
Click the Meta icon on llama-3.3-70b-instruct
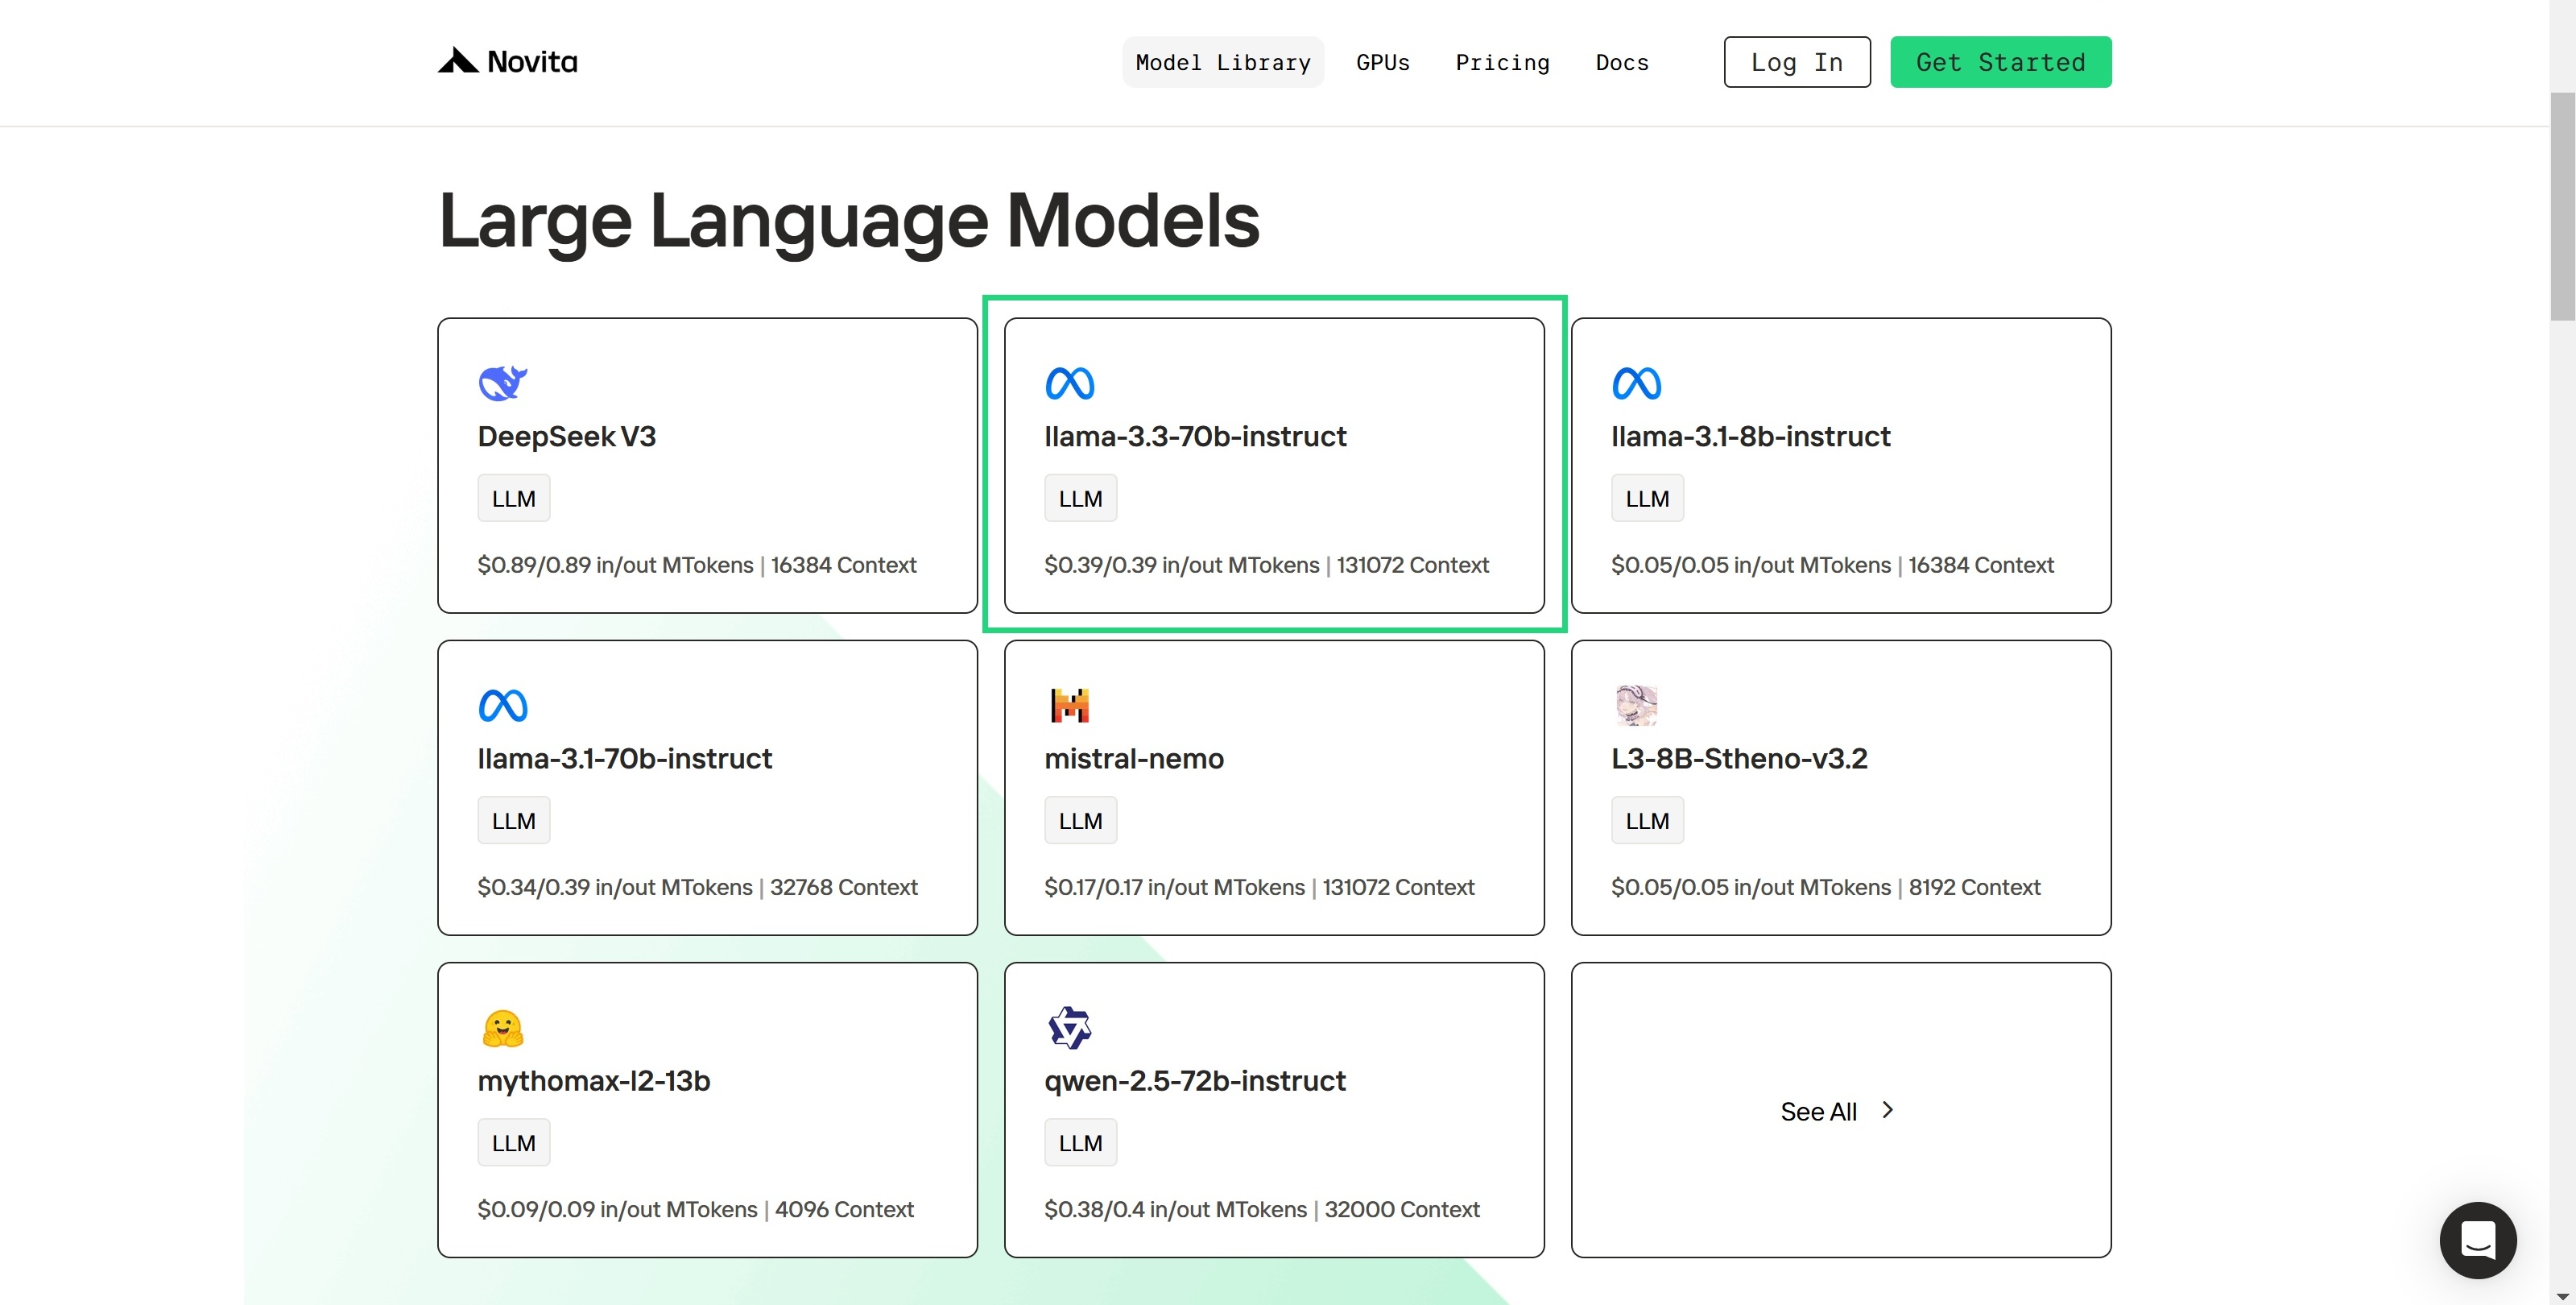pos(1069,383)
